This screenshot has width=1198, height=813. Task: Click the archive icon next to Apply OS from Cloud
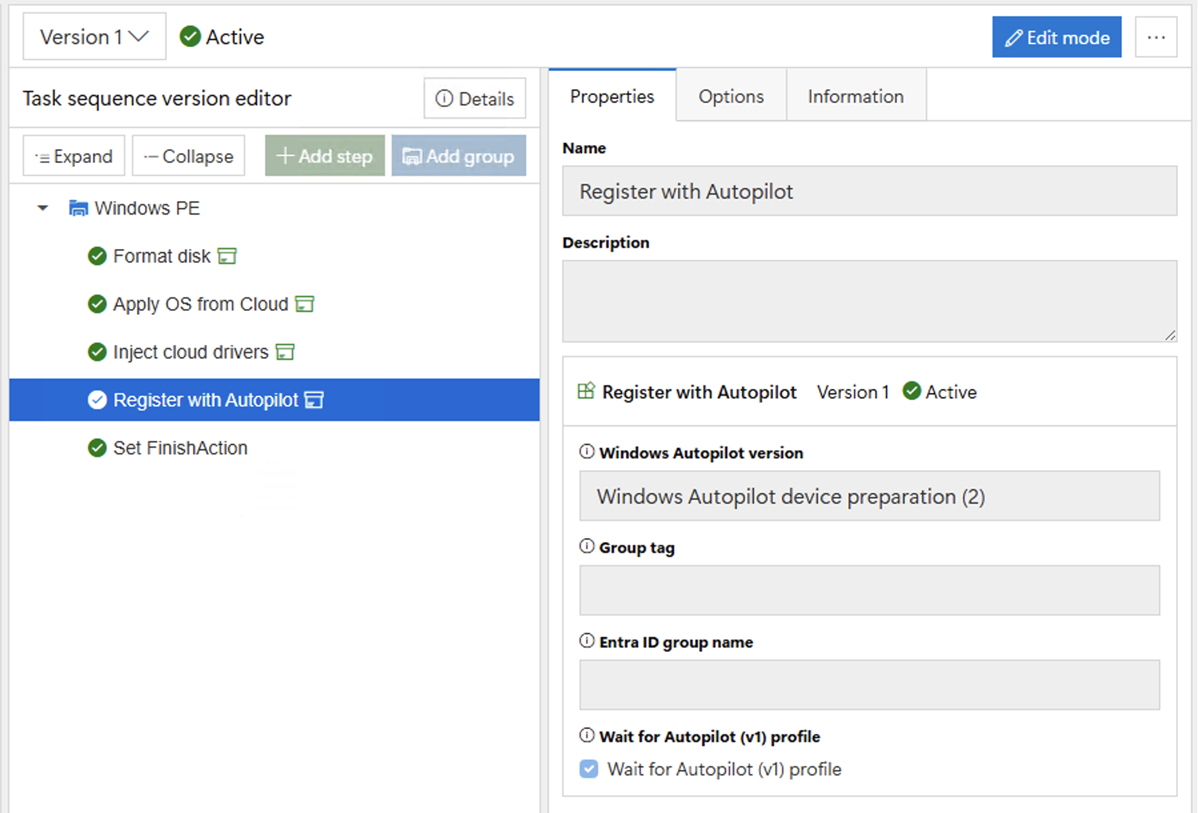305,304
